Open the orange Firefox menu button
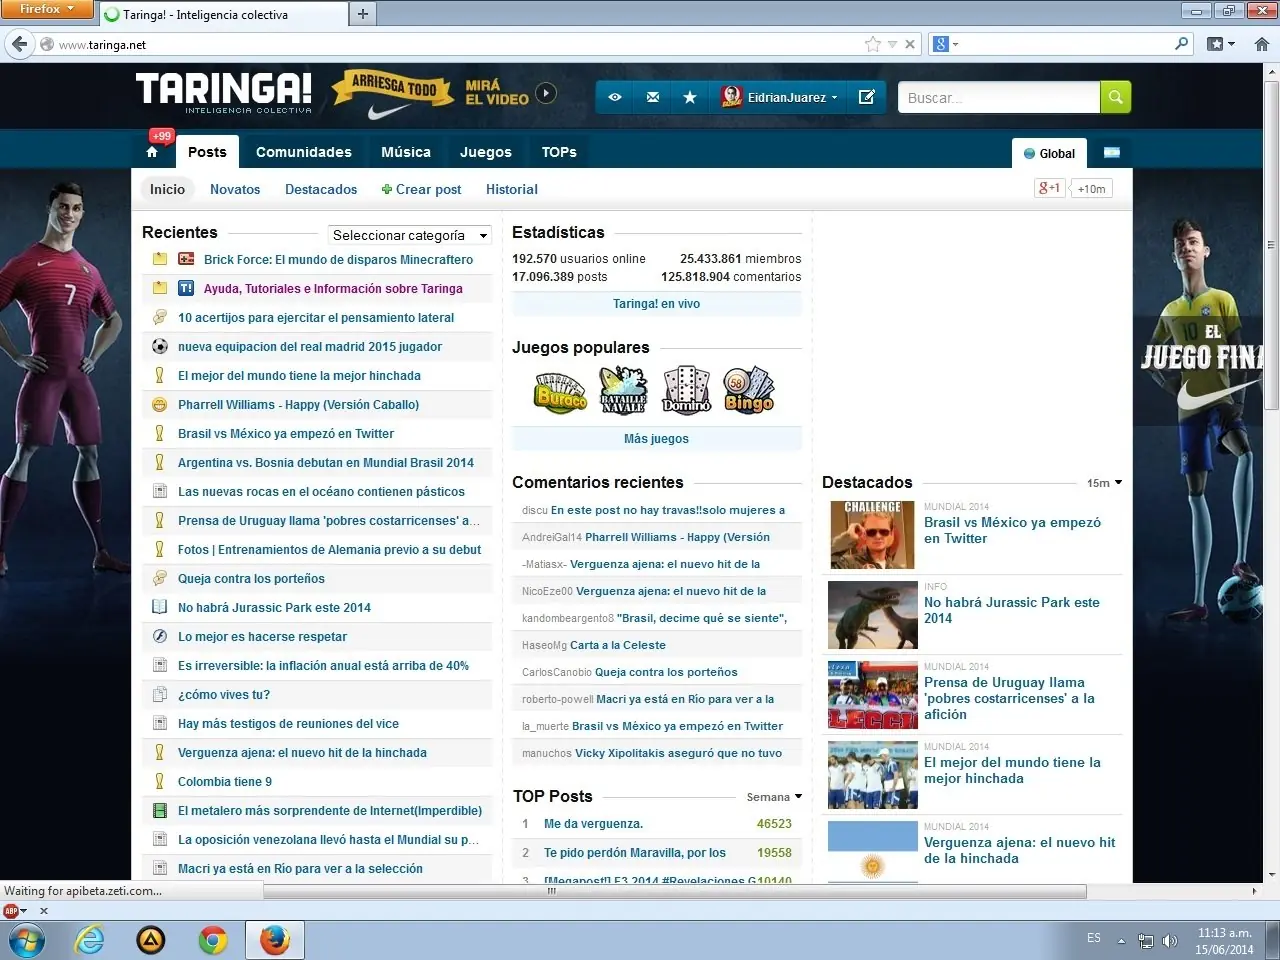The width and height of the screenshot is (1280, 960). pyautogui.click(x=47, y=9)
